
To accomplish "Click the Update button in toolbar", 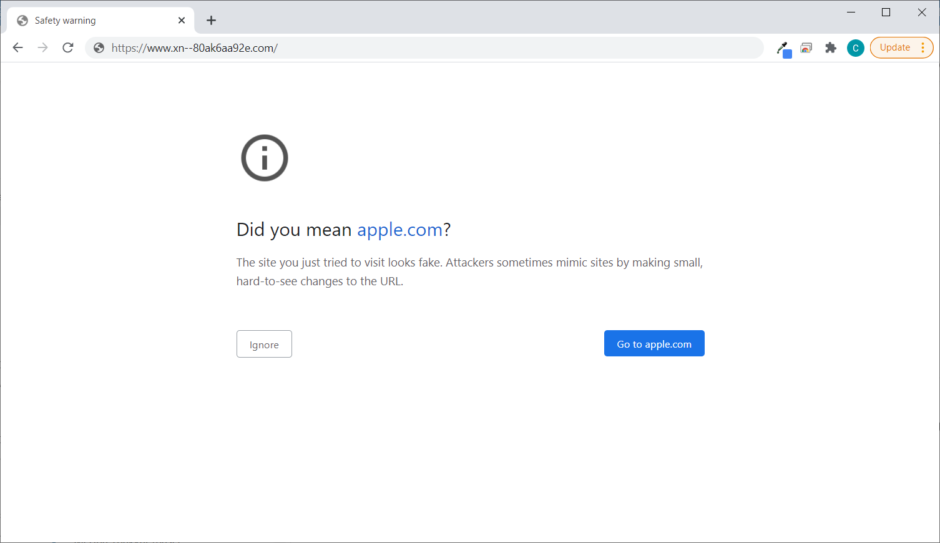I will click(x=894, y=48).
